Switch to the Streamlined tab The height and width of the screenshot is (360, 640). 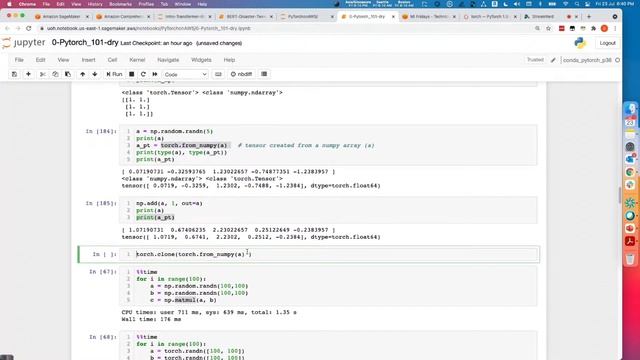542,17
